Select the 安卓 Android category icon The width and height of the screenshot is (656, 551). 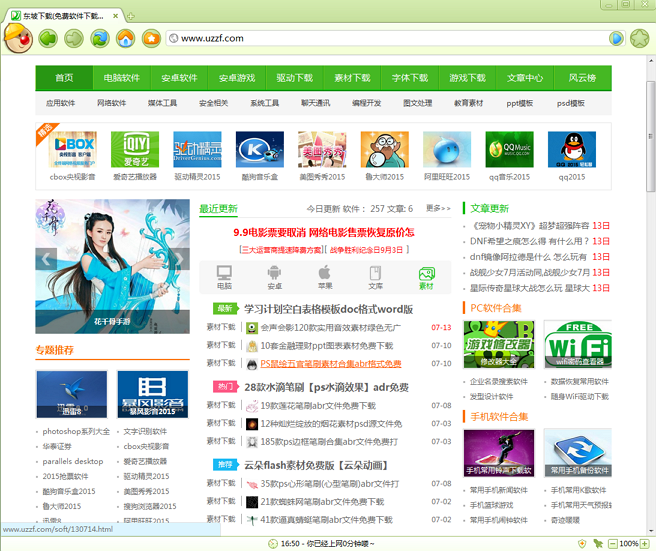pyautogui.click(x=274, y=277)
